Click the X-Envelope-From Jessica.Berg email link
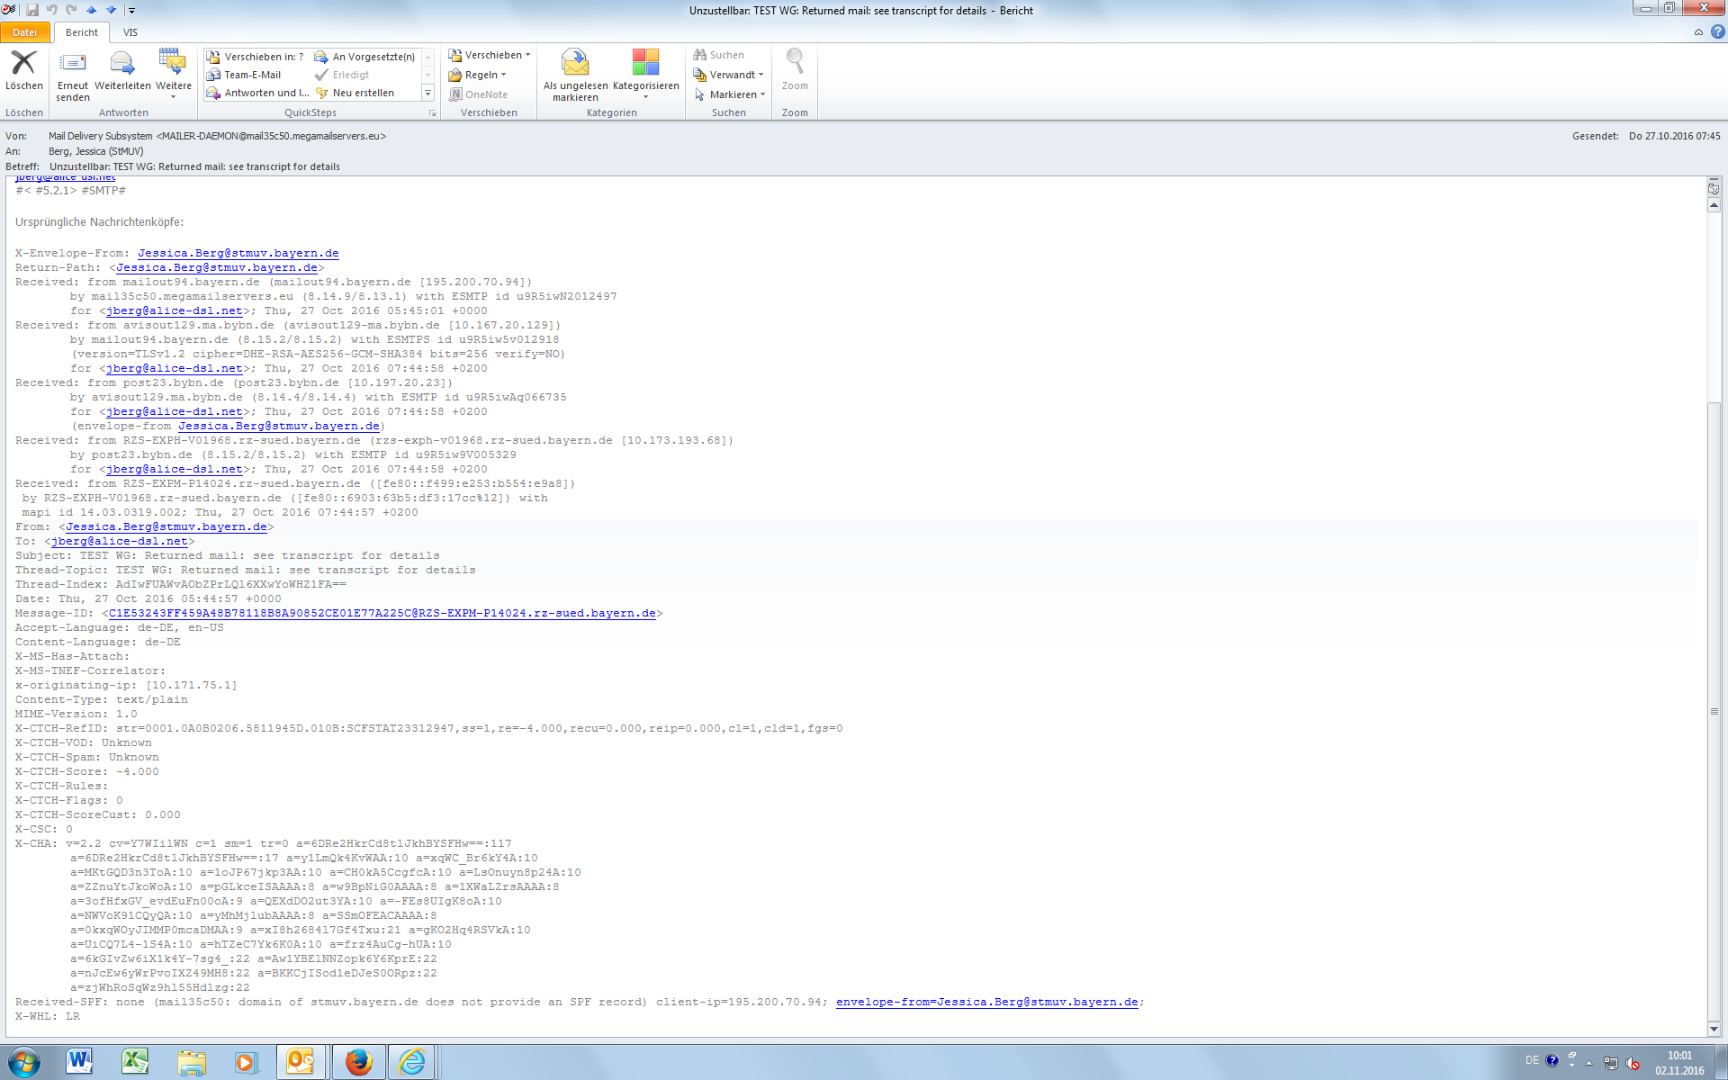Image resolution: width=1728 pixels, height=1080 pixels. tap(238, 253)
